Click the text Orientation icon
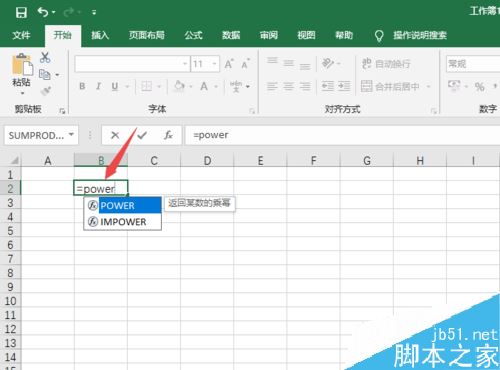The height and width of the screenshot is (370, 500). click(x=328, y=63)
